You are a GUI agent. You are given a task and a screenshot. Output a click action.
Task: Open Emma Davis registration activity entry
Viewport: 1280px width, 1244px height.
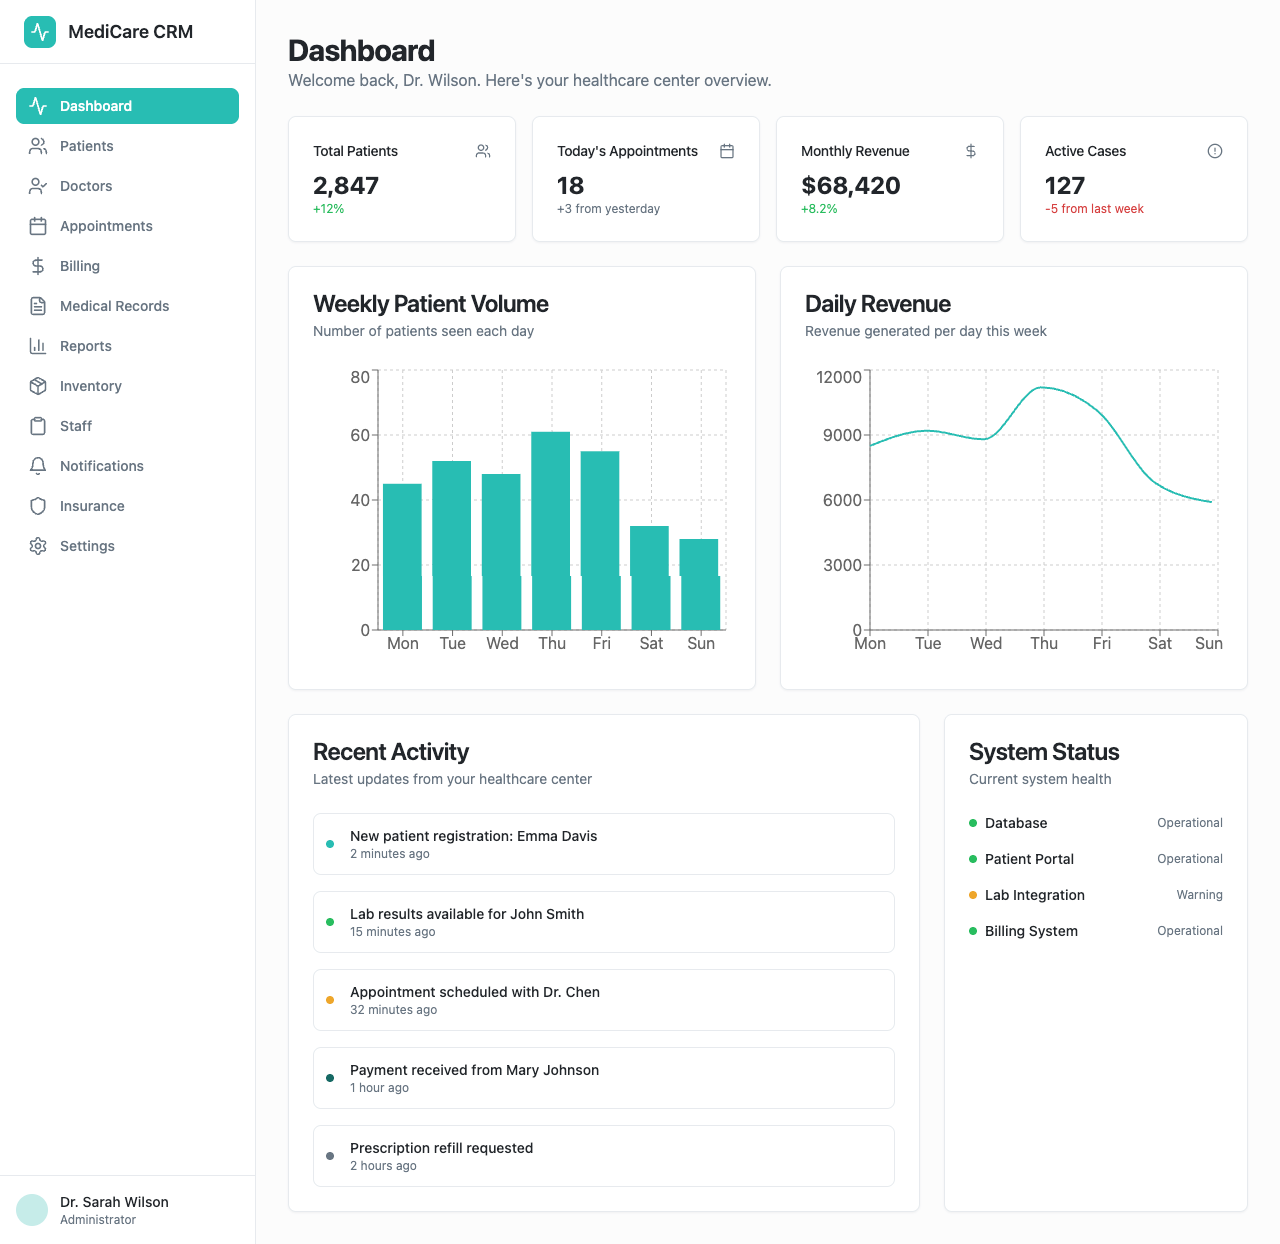(603, 844)
